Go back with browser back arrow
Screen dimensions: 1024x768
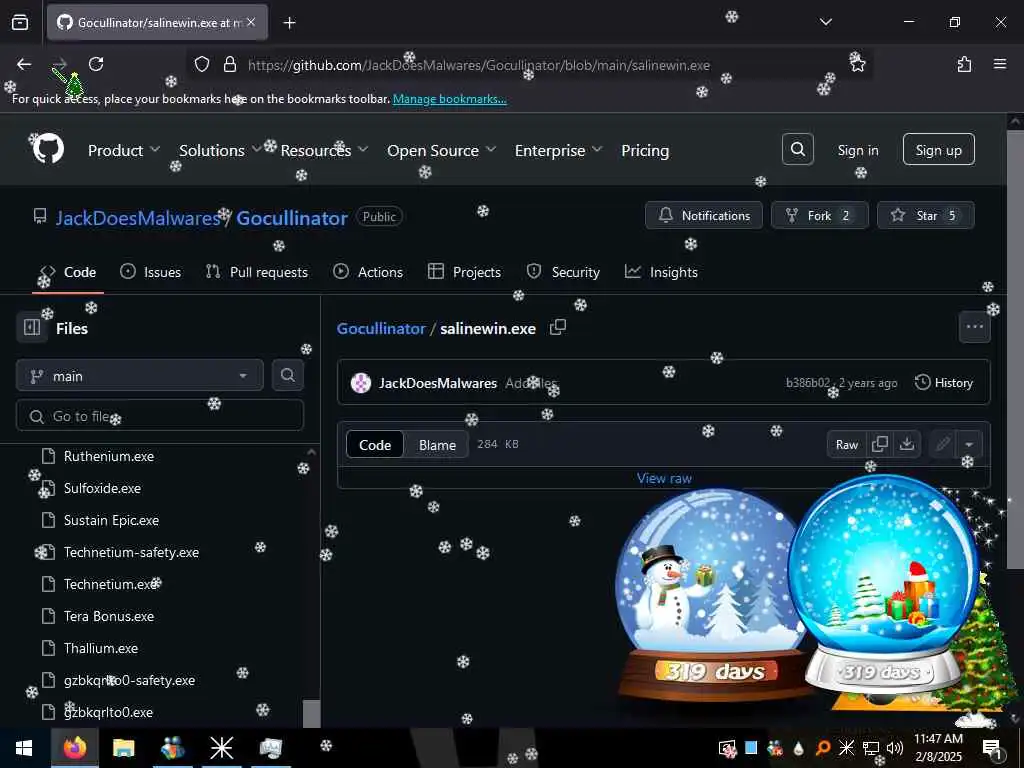[x=24, y=64]
